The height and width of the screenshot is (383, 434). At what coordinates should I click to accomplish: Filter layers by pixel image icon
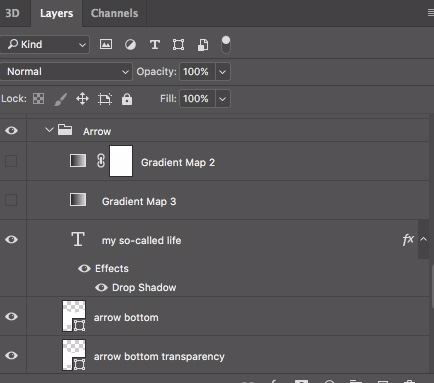[x=106, y=44]
